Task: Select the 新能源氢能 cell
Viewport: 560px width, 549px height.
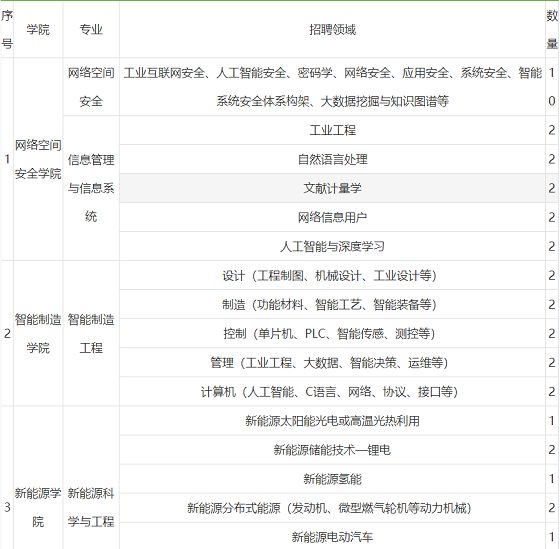Action: coord(332,479)
